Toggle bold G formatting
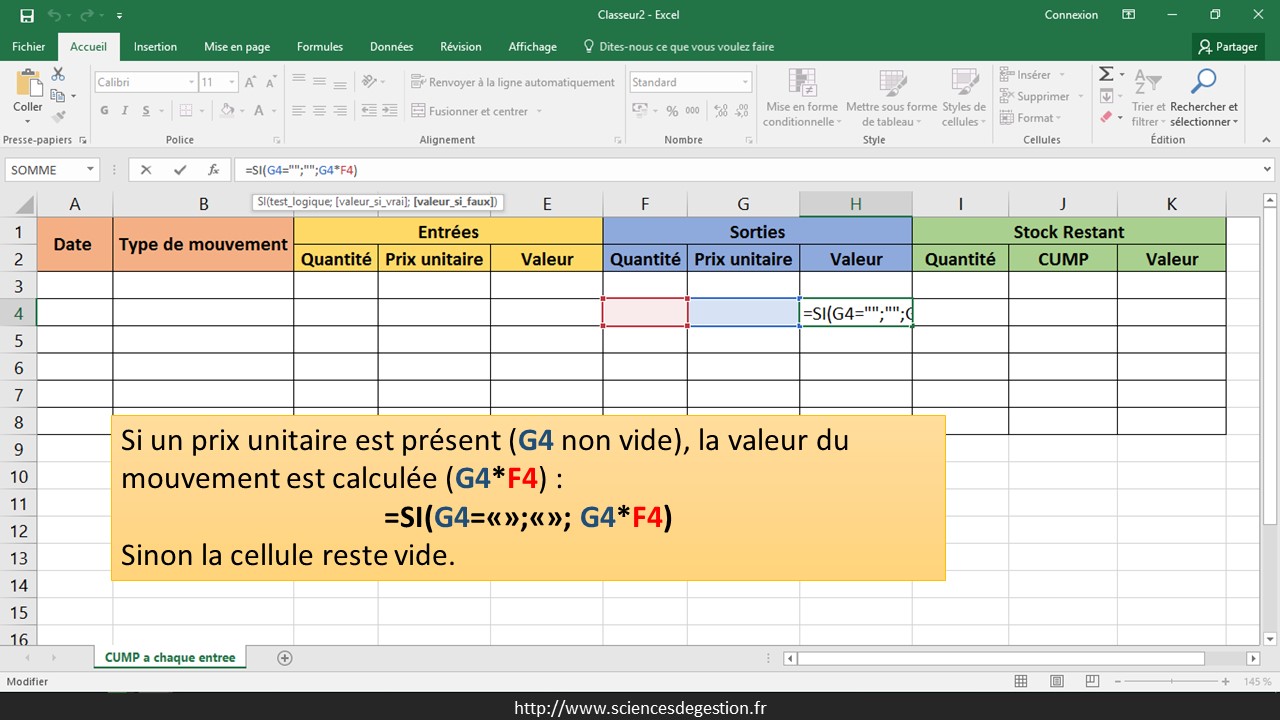The image size is (1280, 720). point(105,111)
